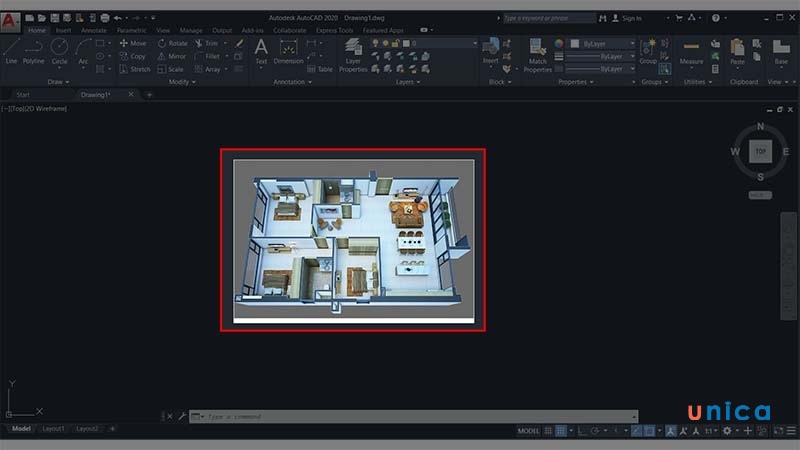
Task: Click the Dimension tool
Action: 288,50
